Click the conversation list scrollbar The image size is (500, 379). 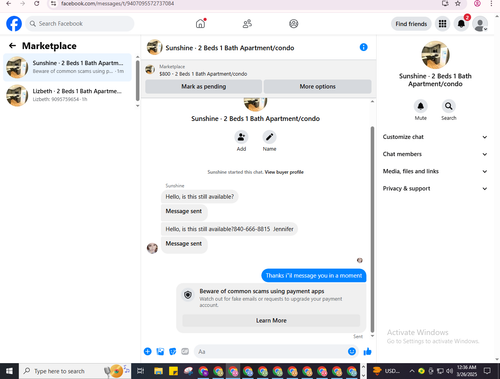137,80
